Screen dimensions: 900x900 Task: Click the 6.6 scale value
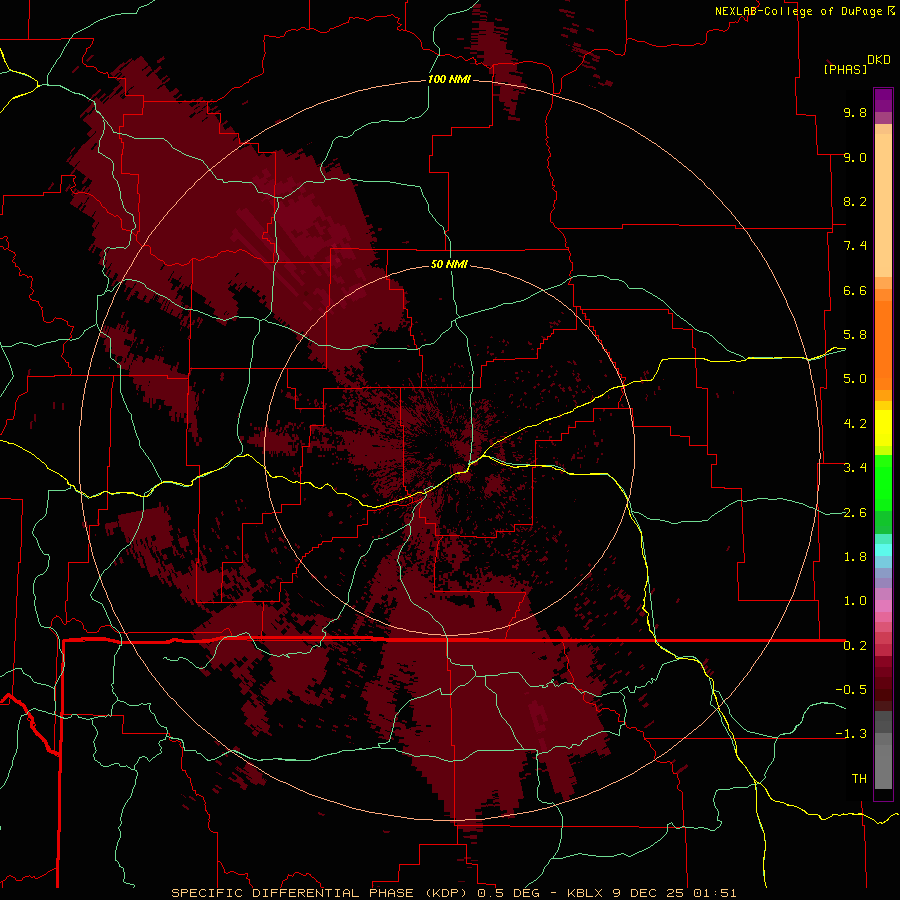coord(855,290)
